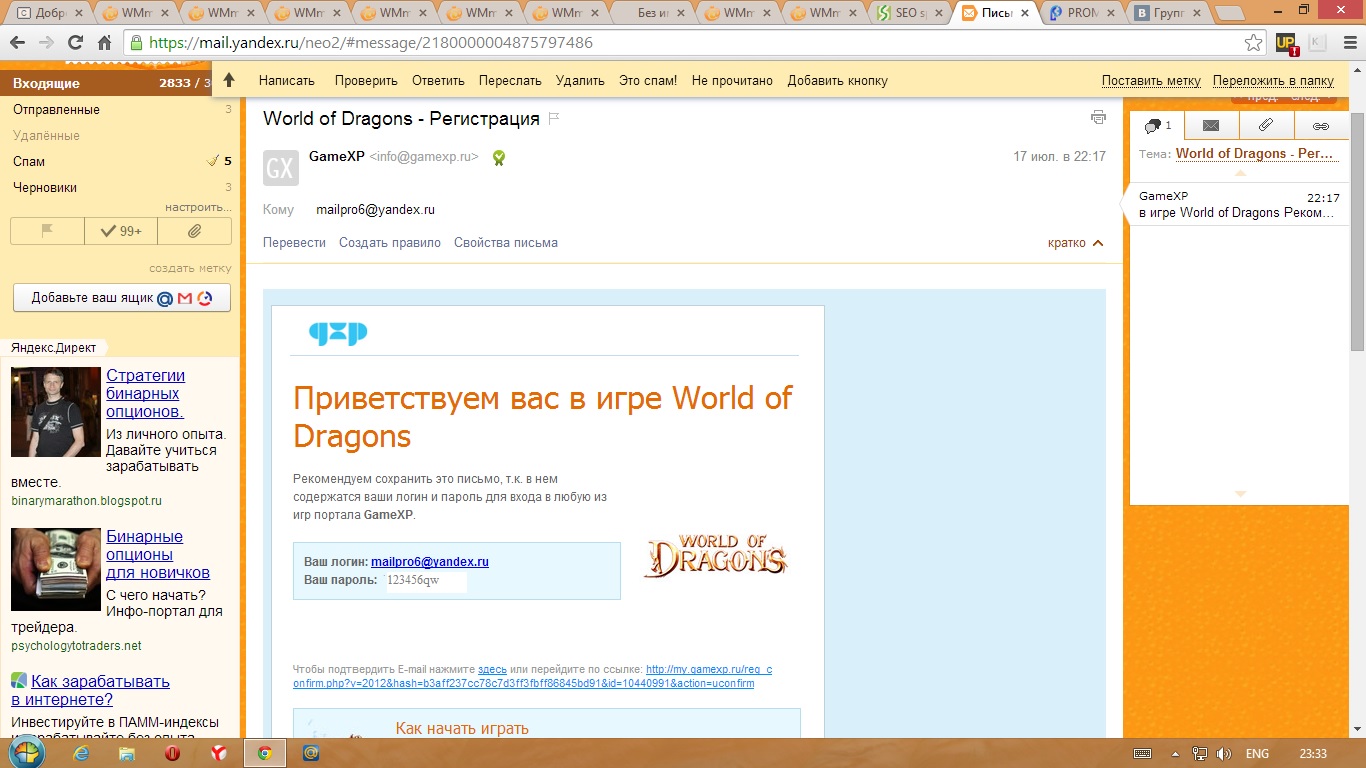Mark the message as Не прочитано
Viewport: 1366px width, 768px height.
click(732, 81)
